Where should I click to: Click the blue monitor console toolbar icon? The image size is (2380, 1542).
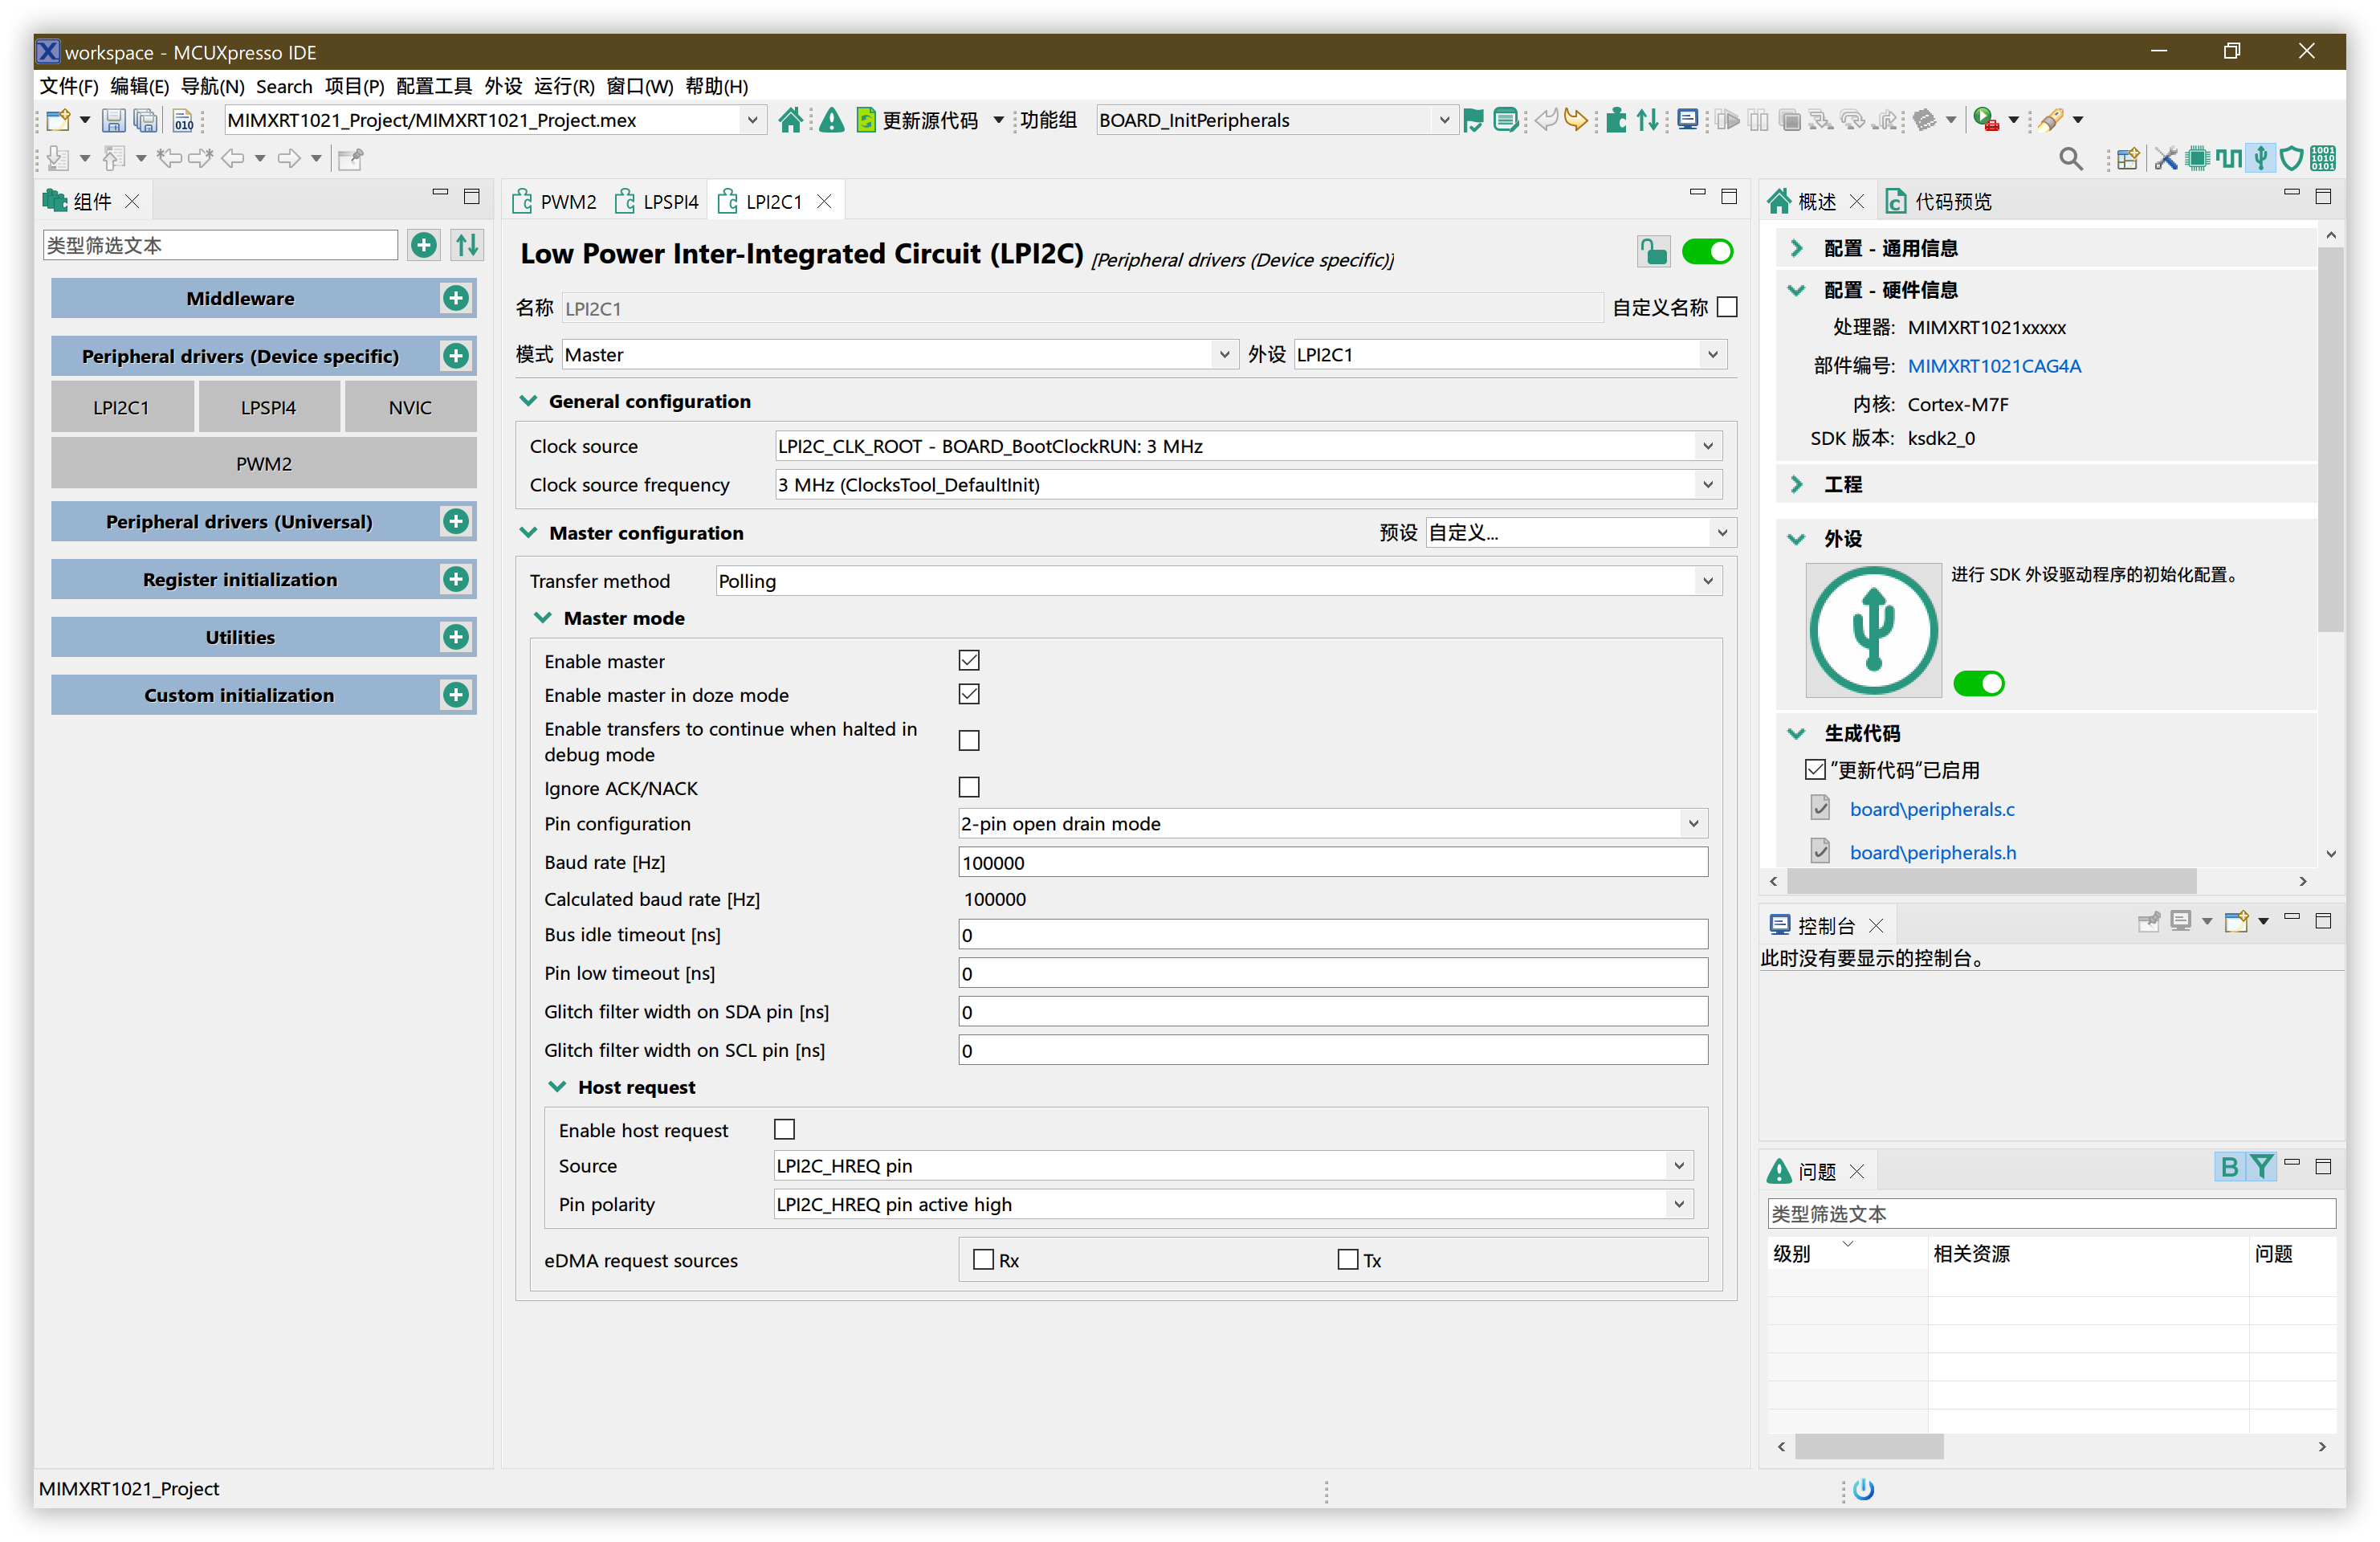click(x=1688, y=120)
